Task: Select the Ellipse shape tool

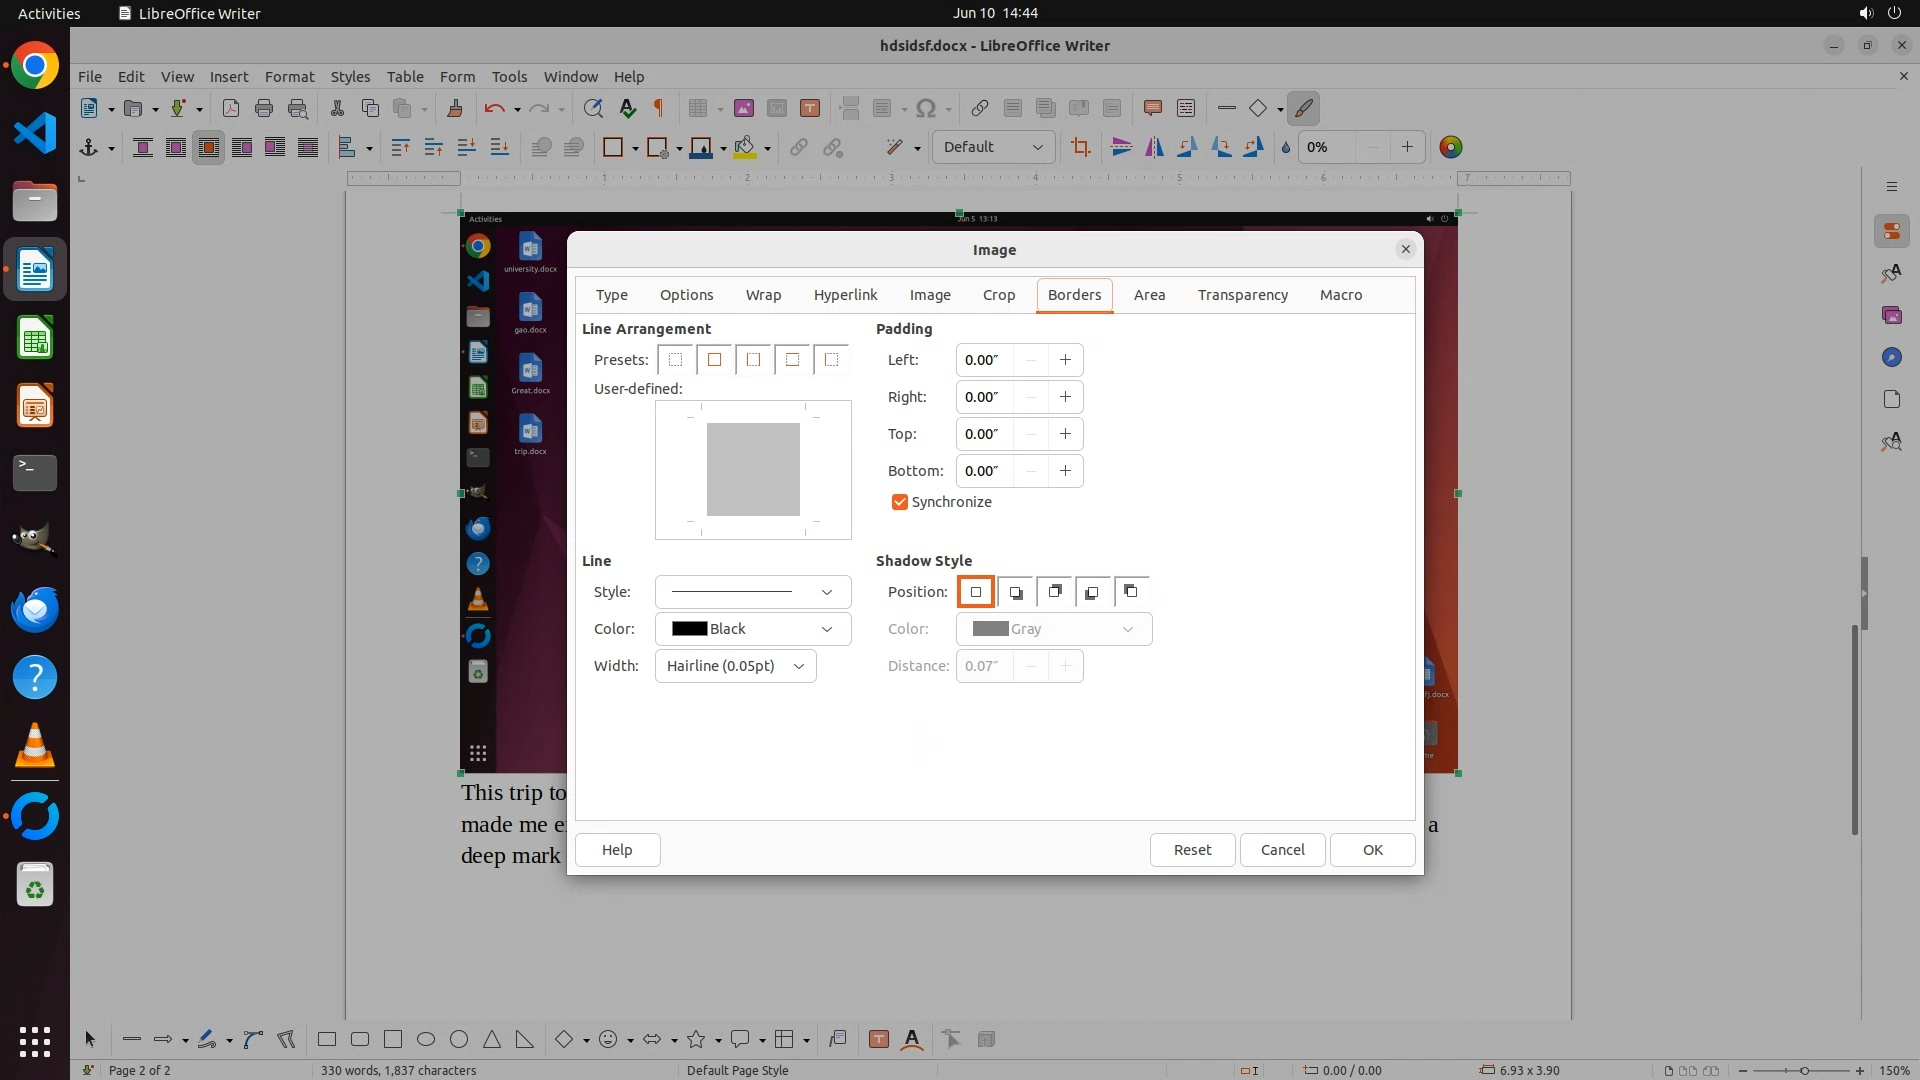Action: tap(426, 1039)
